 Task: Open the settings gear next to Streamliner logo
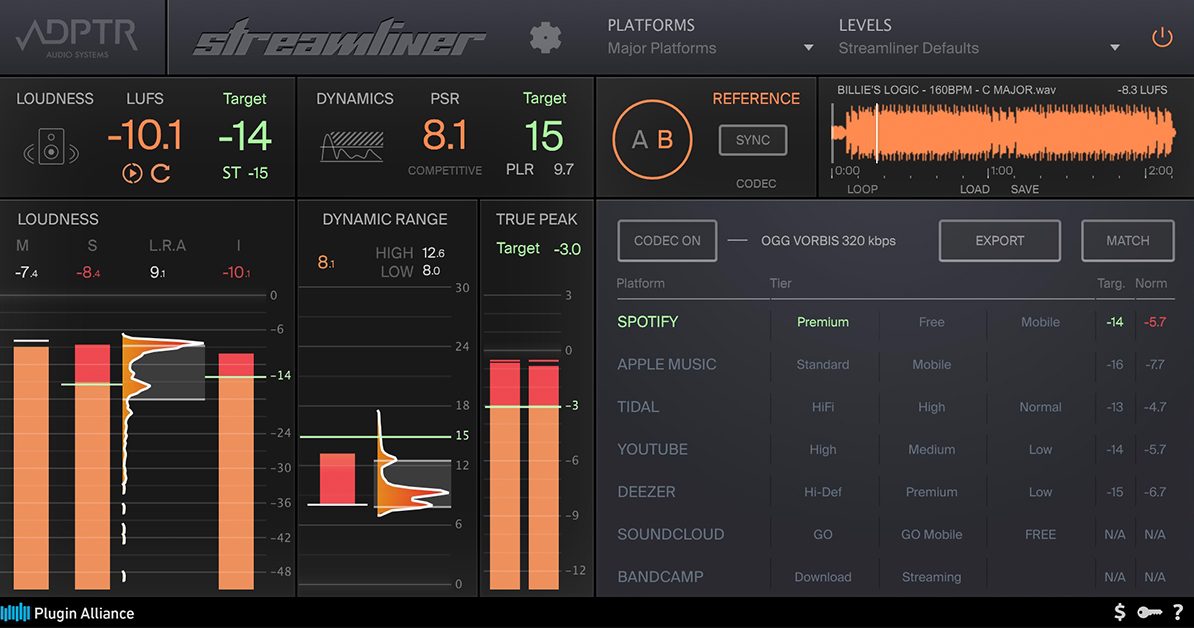click(545, 36)
